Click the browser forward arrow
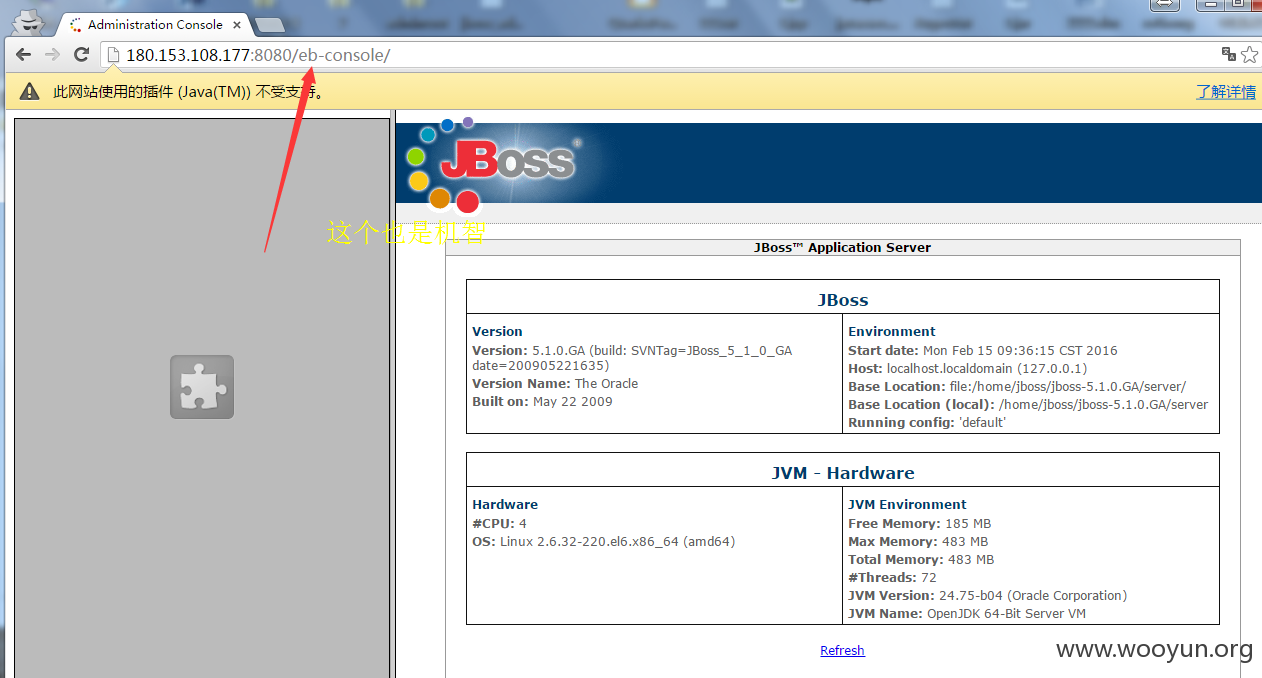 click(x=52, y=55)
